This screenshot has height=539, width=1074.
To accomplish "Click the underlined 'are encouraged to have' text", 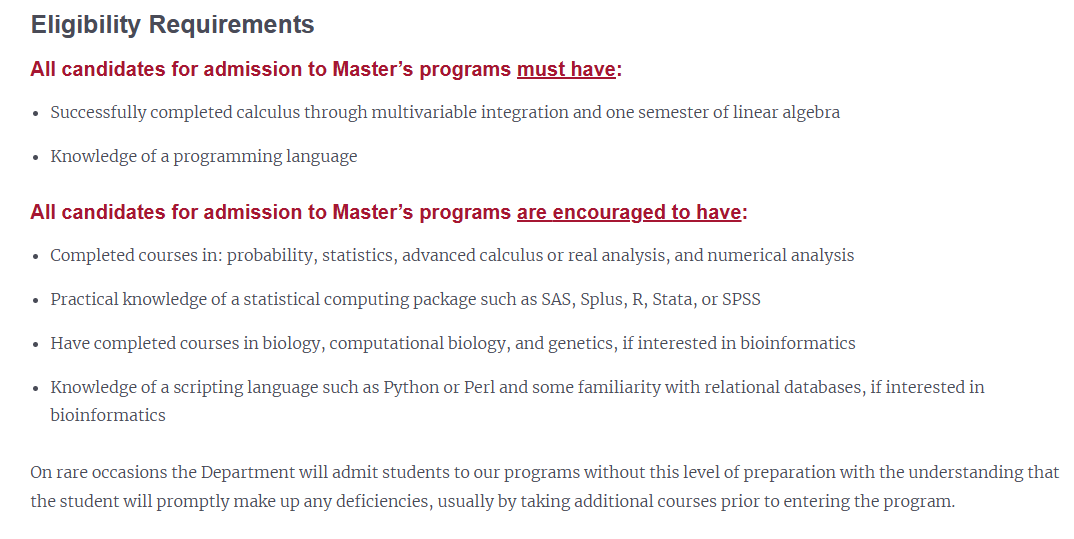I will 629,212.
